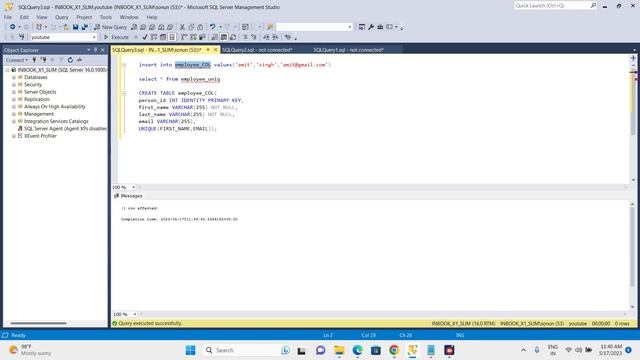Switch to the SQLQuery1.sql tab
Screen dimensions: 640x360
[x=348, y=50]
